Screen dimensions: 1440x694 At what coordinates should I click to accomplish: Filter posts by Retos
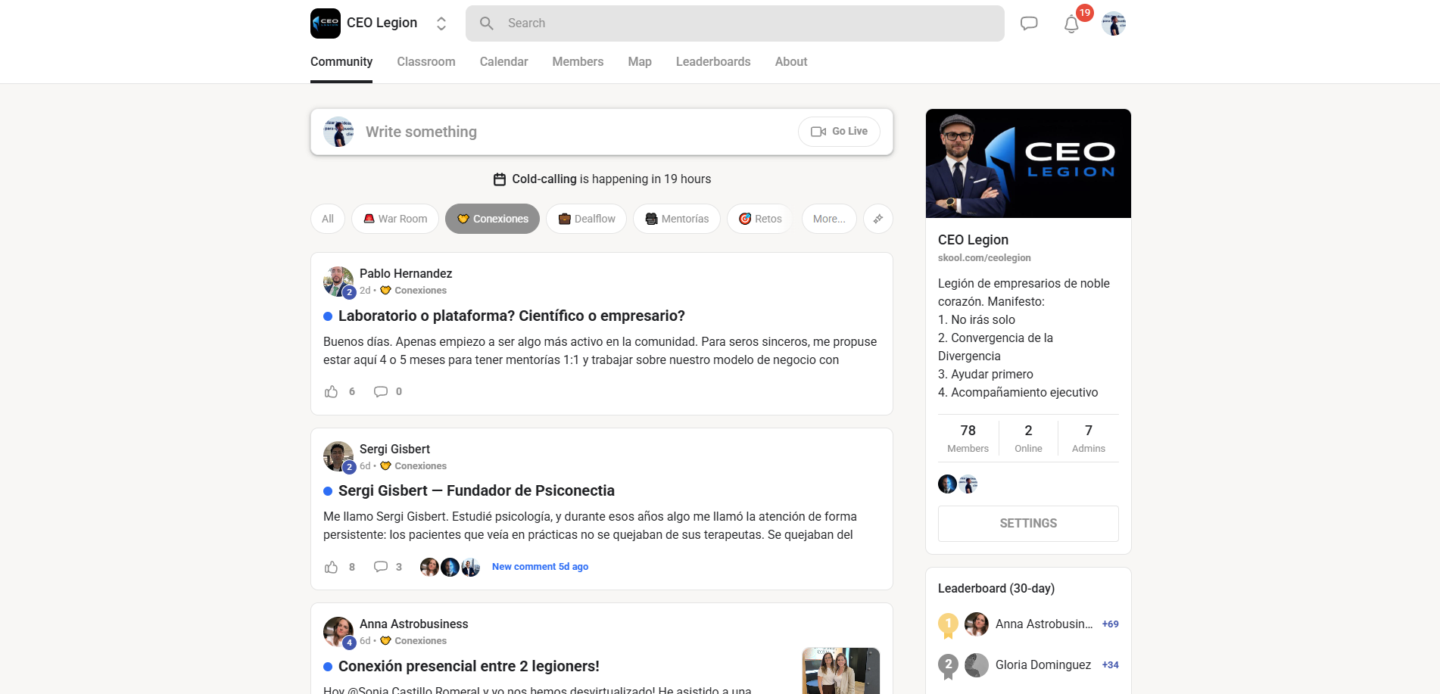pos(761,219)
